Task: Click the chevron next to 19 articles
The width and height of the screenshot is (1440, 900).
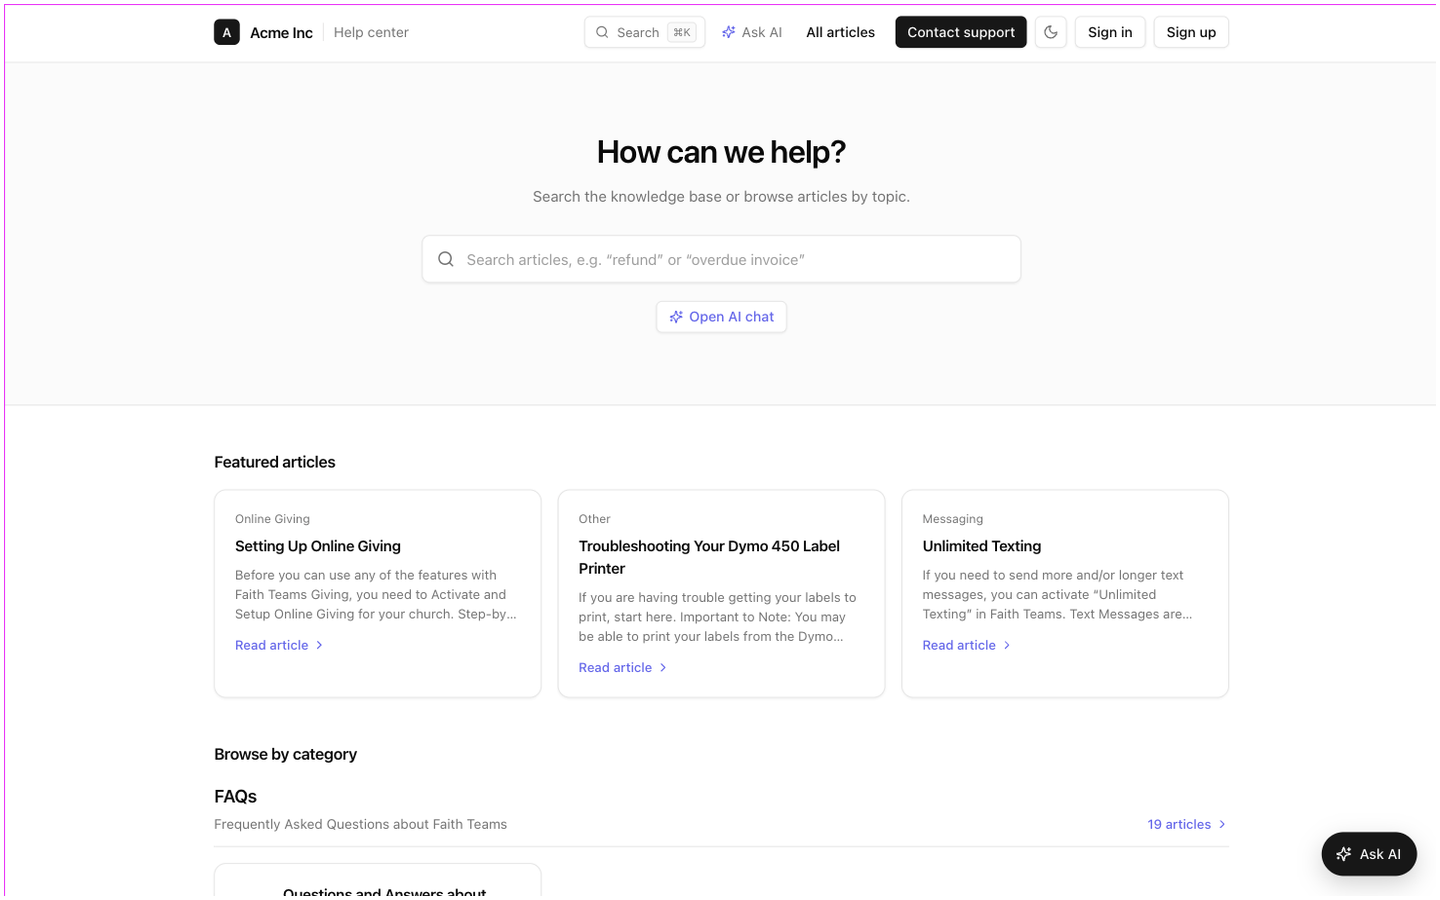Action: pos(1222,824)
